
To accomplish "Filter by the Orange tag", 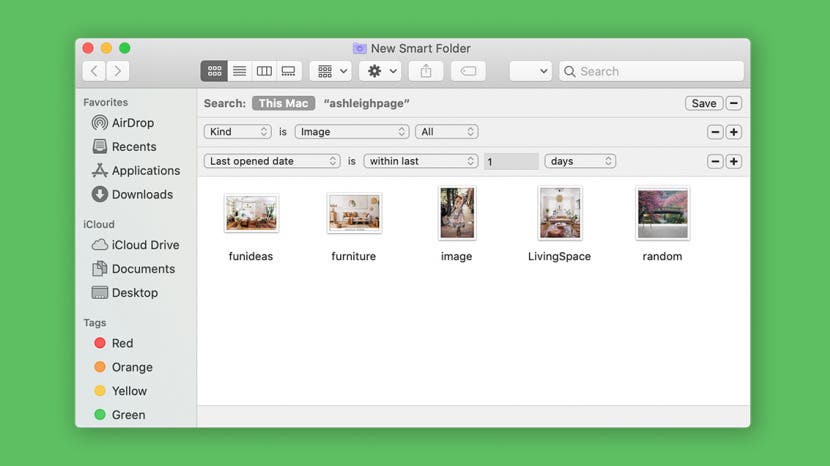I will pos(123,367).
